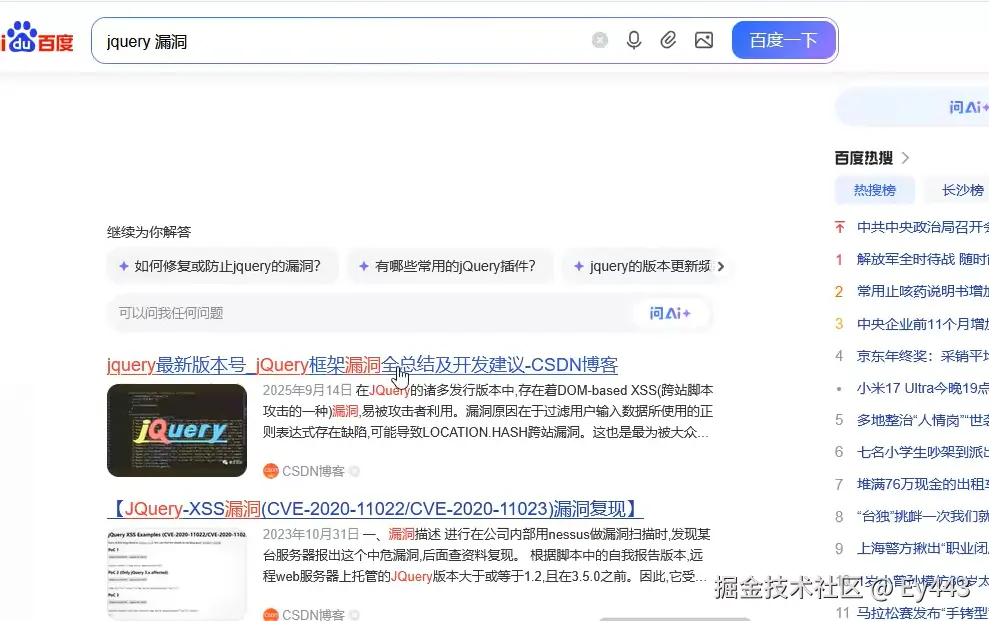Click the sparkle icon on jquery的版本 suggestion
Image resolution: width=989 pixels, height=621 pixels.
tap(579, 266)
